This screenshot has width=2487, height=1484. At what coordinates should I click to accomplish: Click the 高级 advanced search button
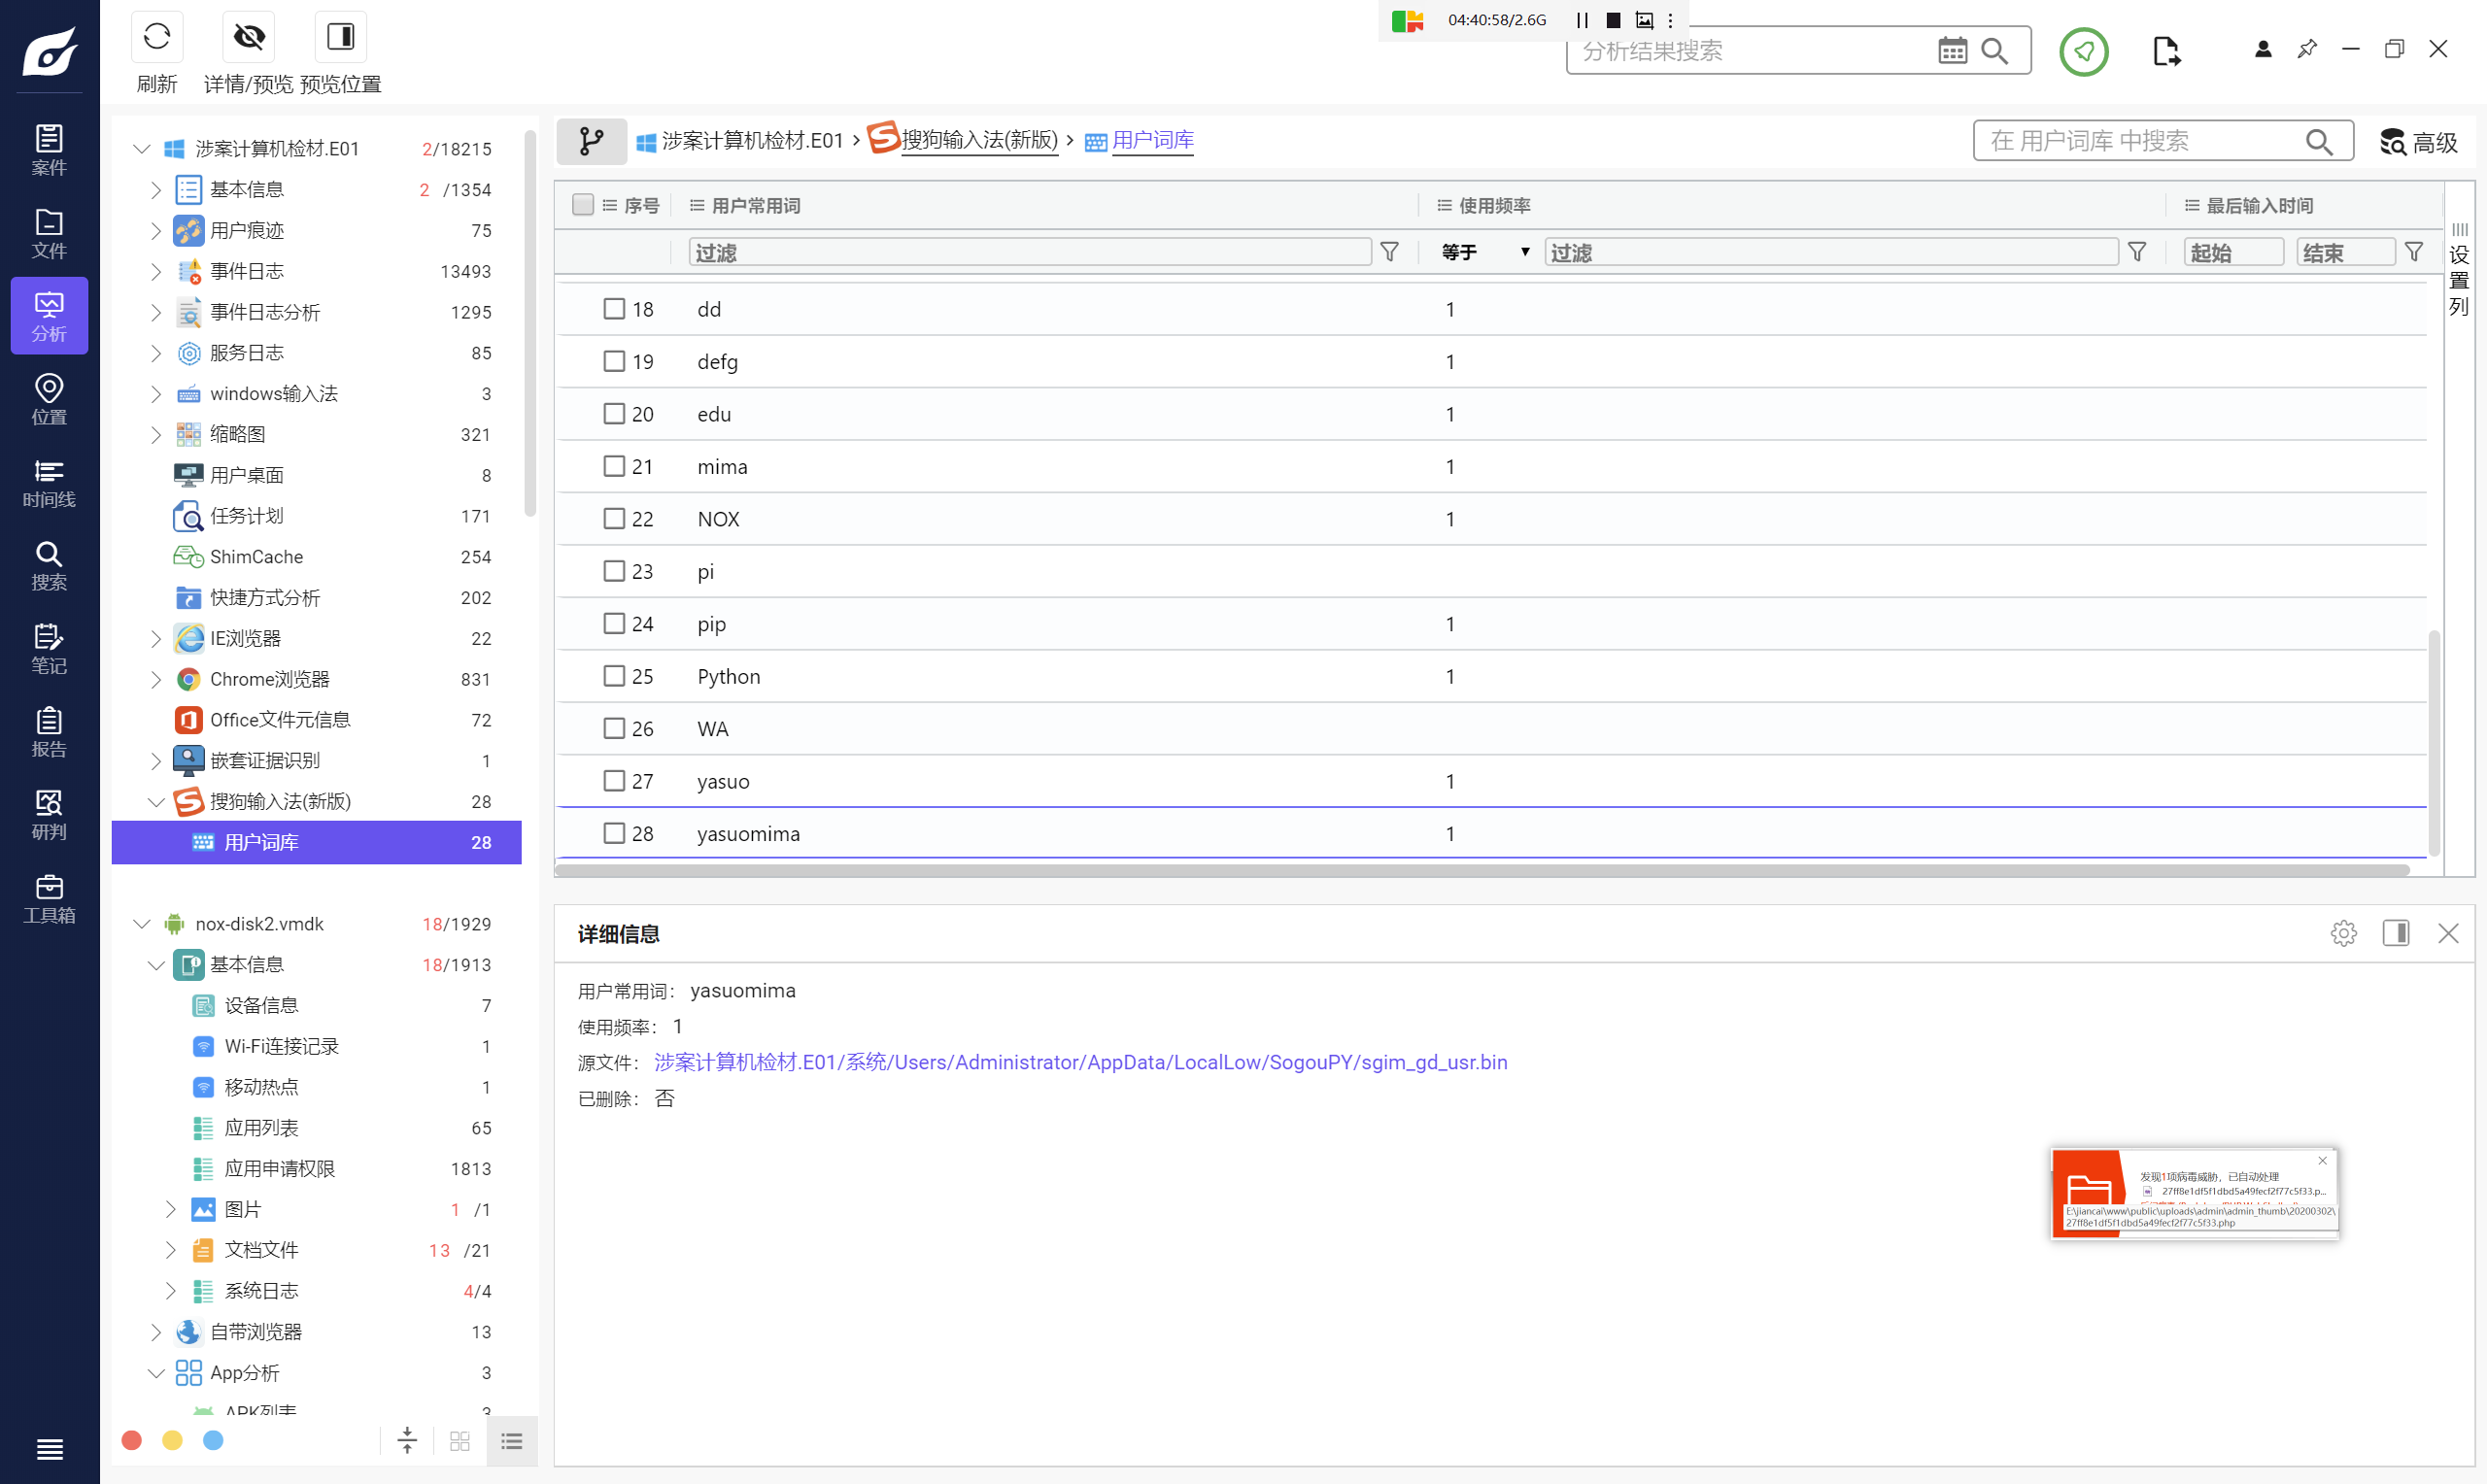tap(2419, 142)
